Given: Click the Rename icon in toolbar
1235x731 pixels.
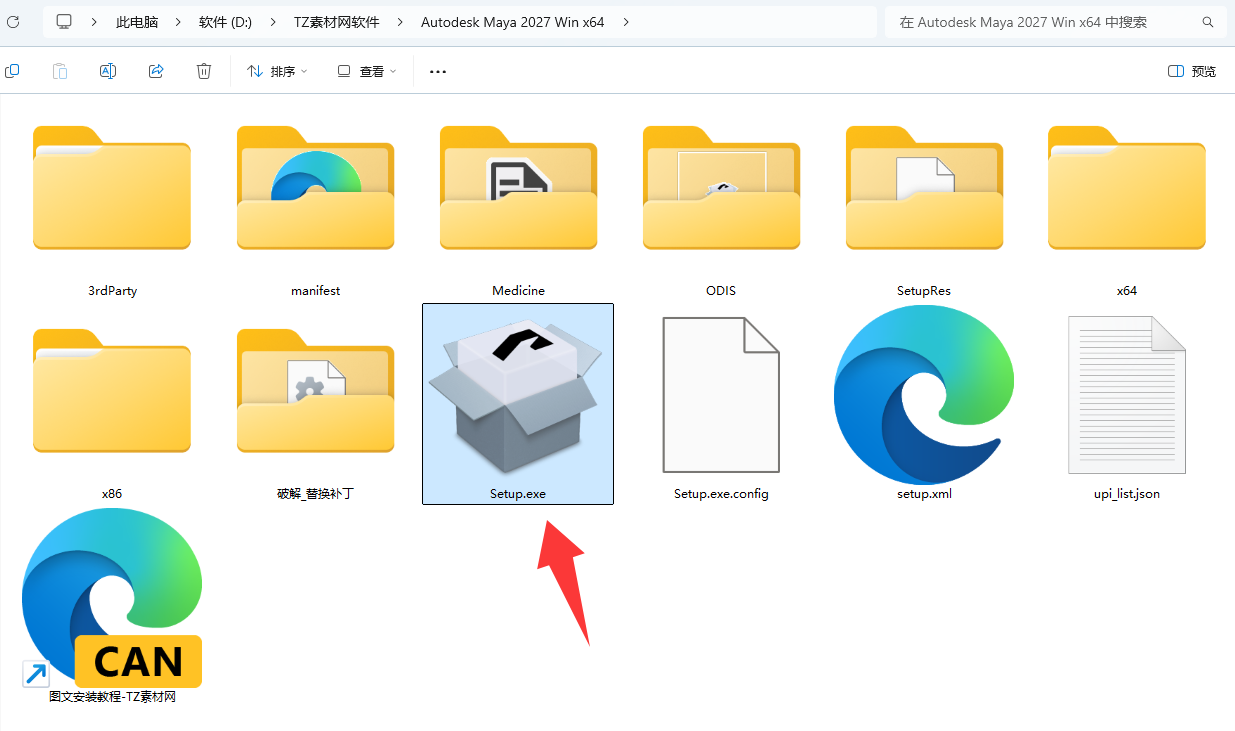Looking at the screenshot, I should pyautogui.click(x=108, y=71).
